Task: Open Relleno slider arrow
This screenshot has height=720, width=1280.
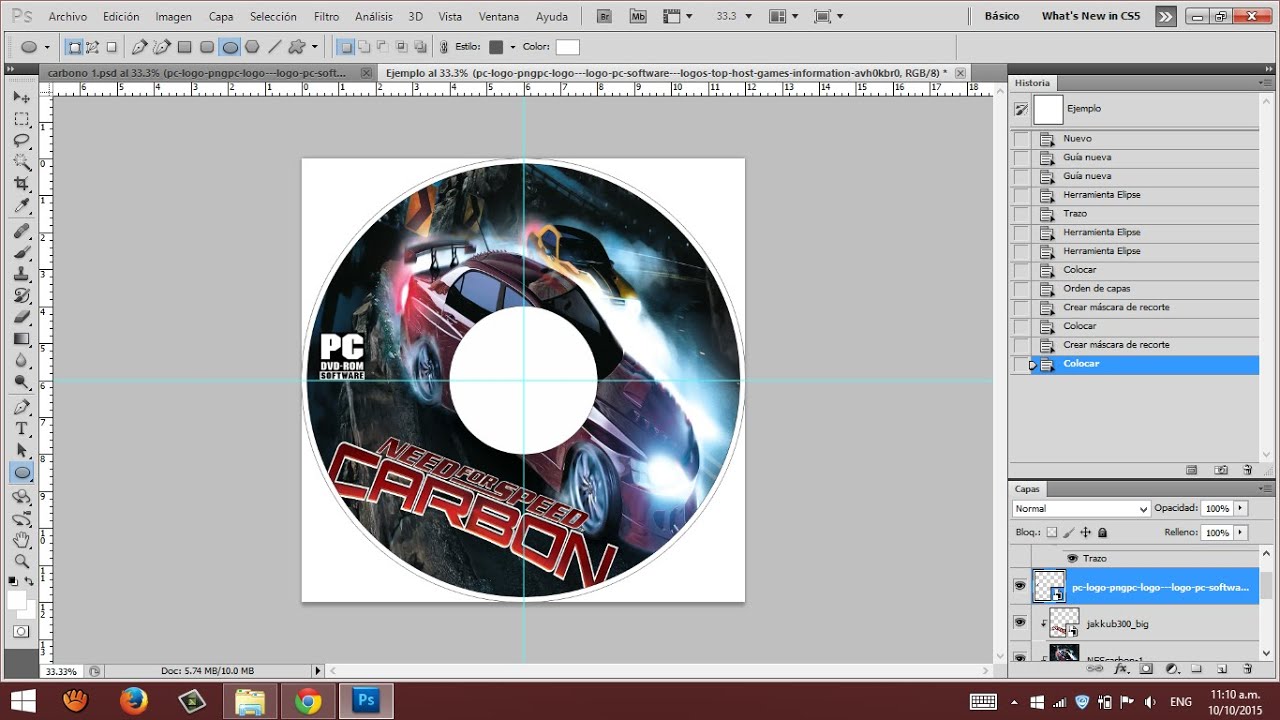Action: 1241,533
